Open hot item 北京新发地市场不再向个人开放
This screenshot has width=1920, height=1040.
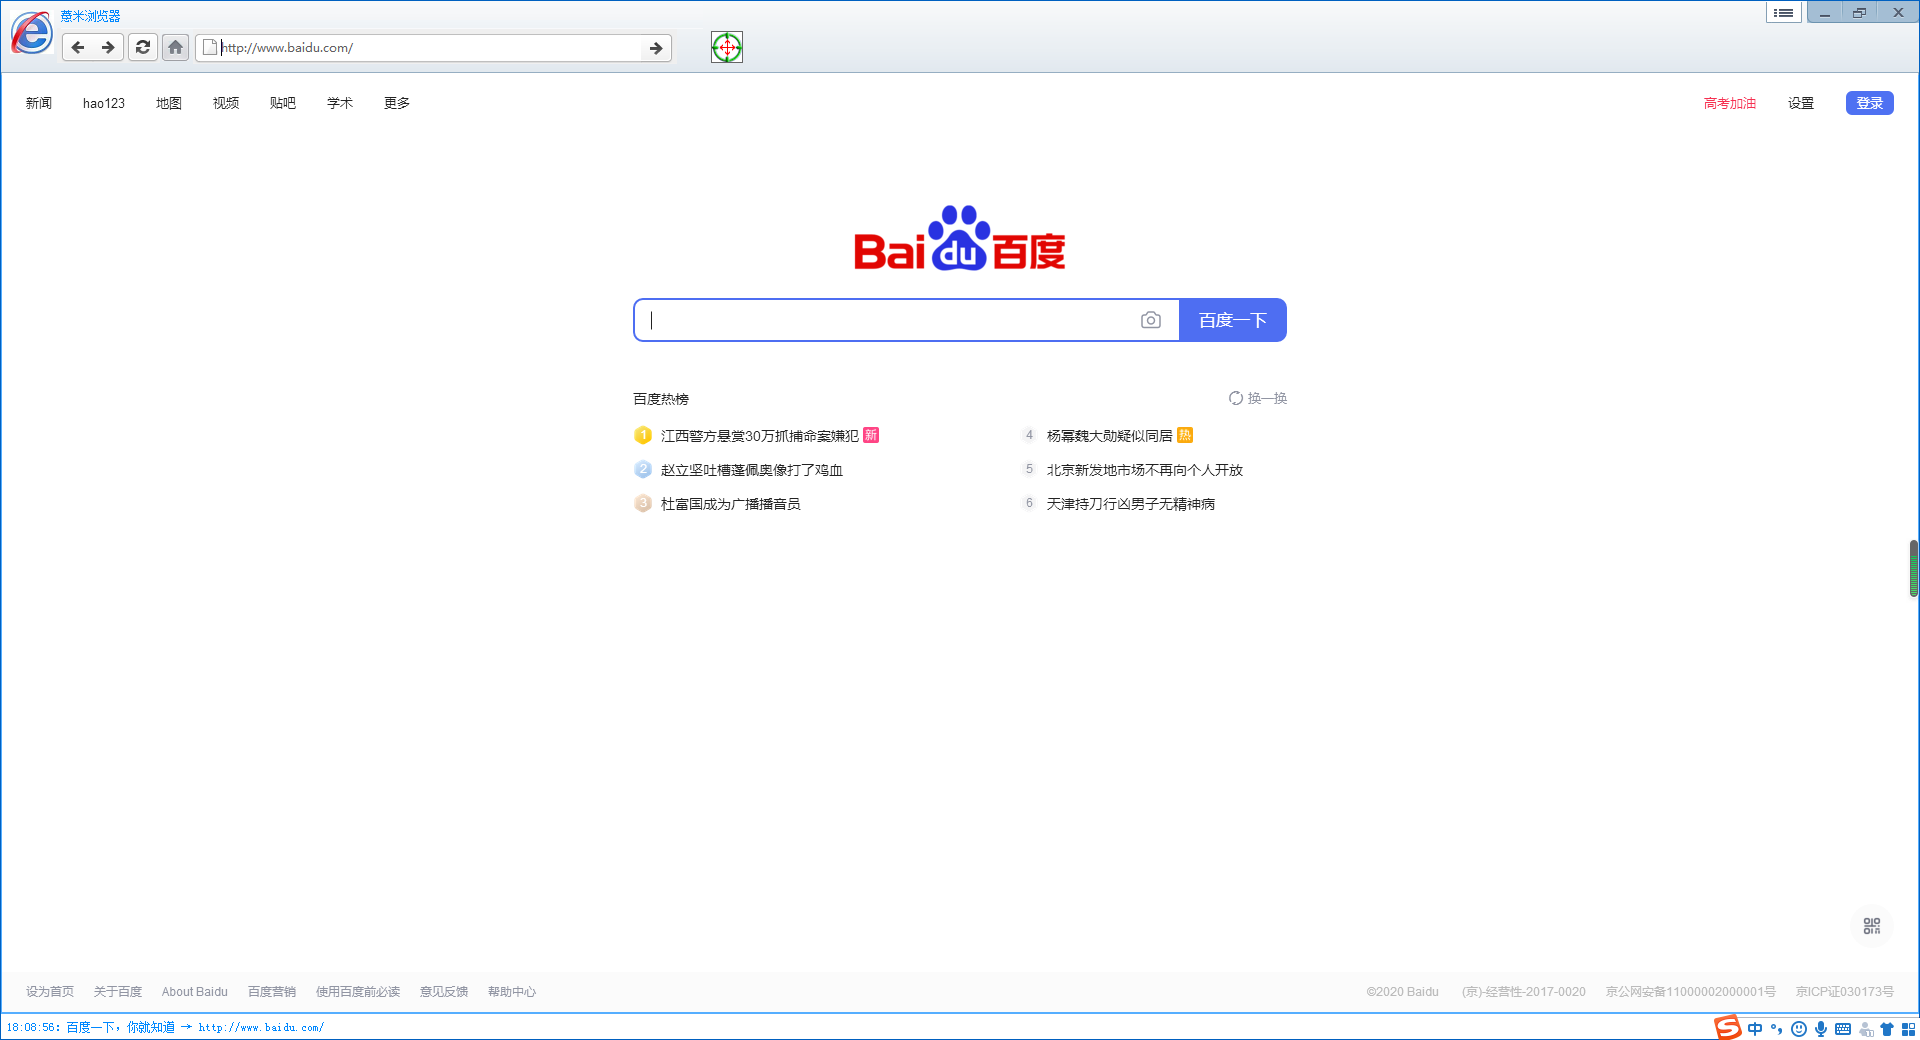1145,469
